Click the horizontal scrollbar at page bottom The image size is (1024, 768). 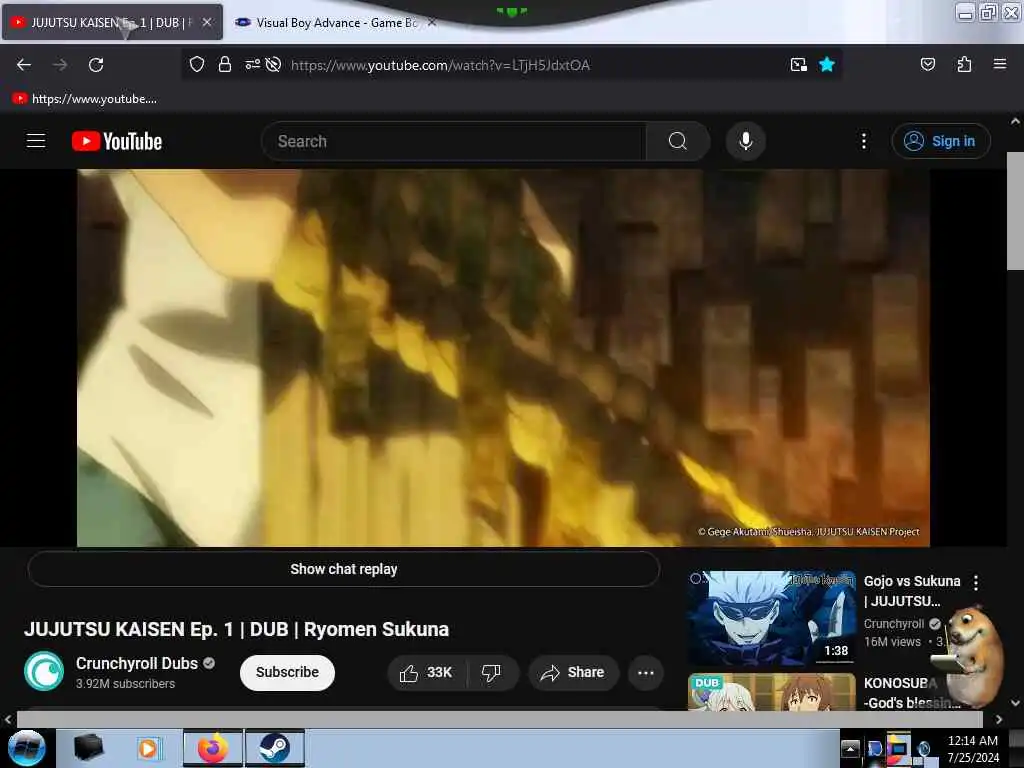500,719
